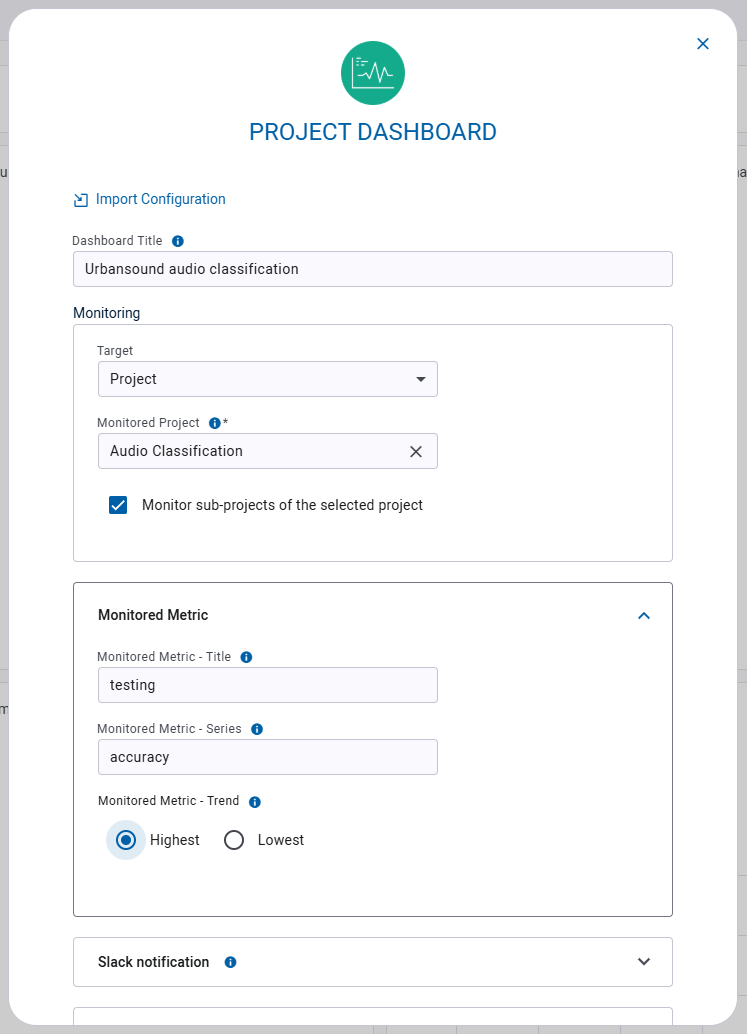
Task: Collapse the Monitored Metric section
Action: click(644, 615)
